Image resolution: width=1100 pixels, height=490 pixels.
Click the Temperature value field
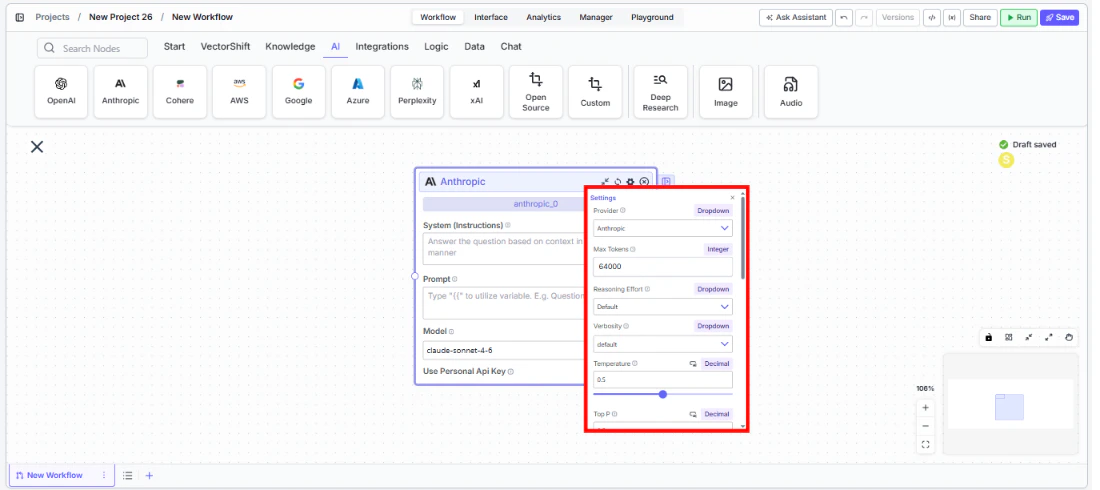[663, 380]
